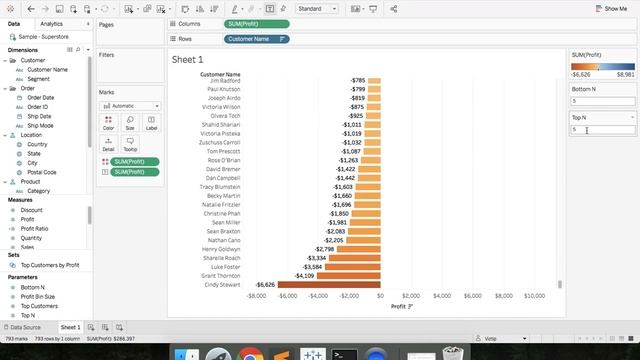This screenshot has width=640, height=360.
Task: Click Cindy Stewart's profit bar
Action: (x=329, y=285)
